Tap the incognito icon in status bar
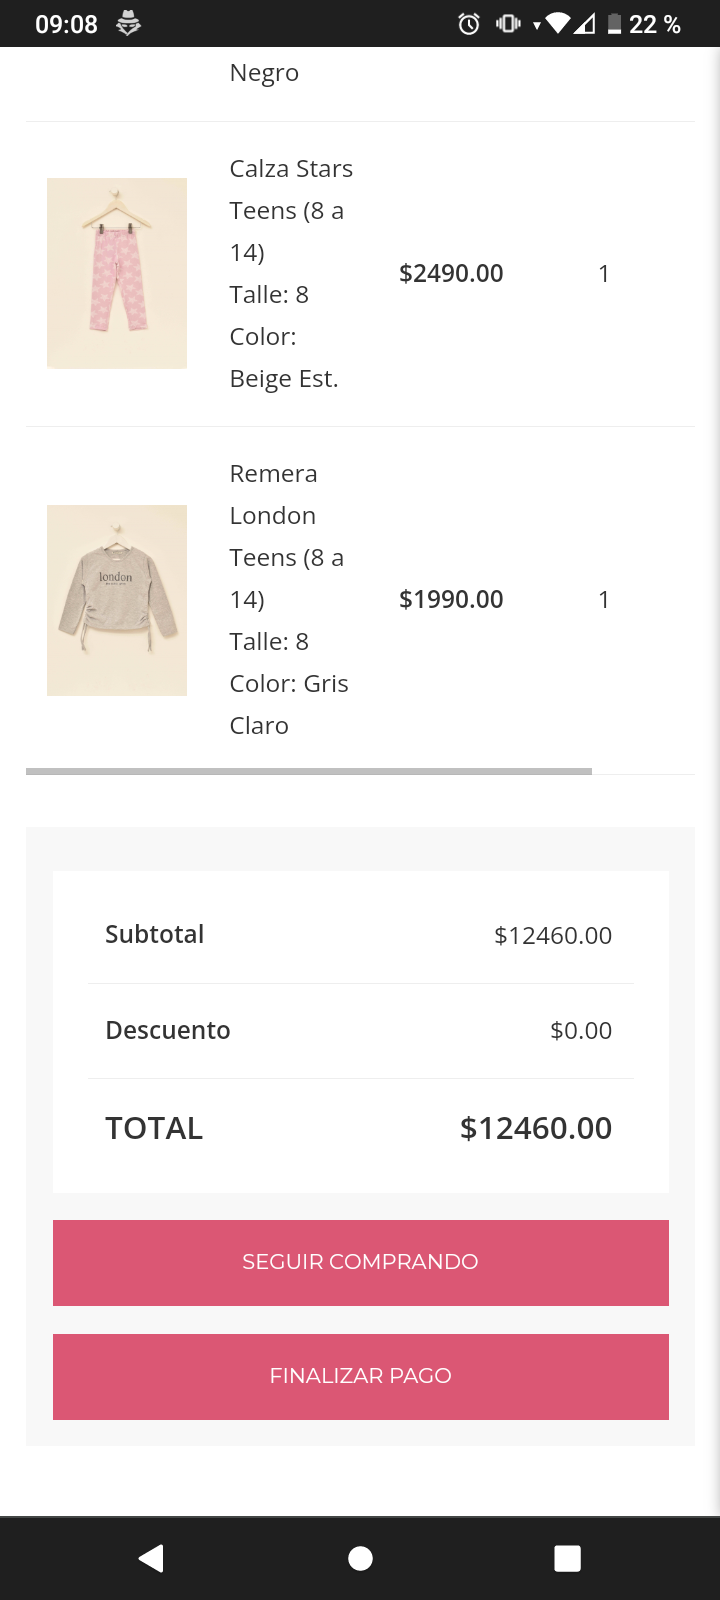 coord(128,24)
